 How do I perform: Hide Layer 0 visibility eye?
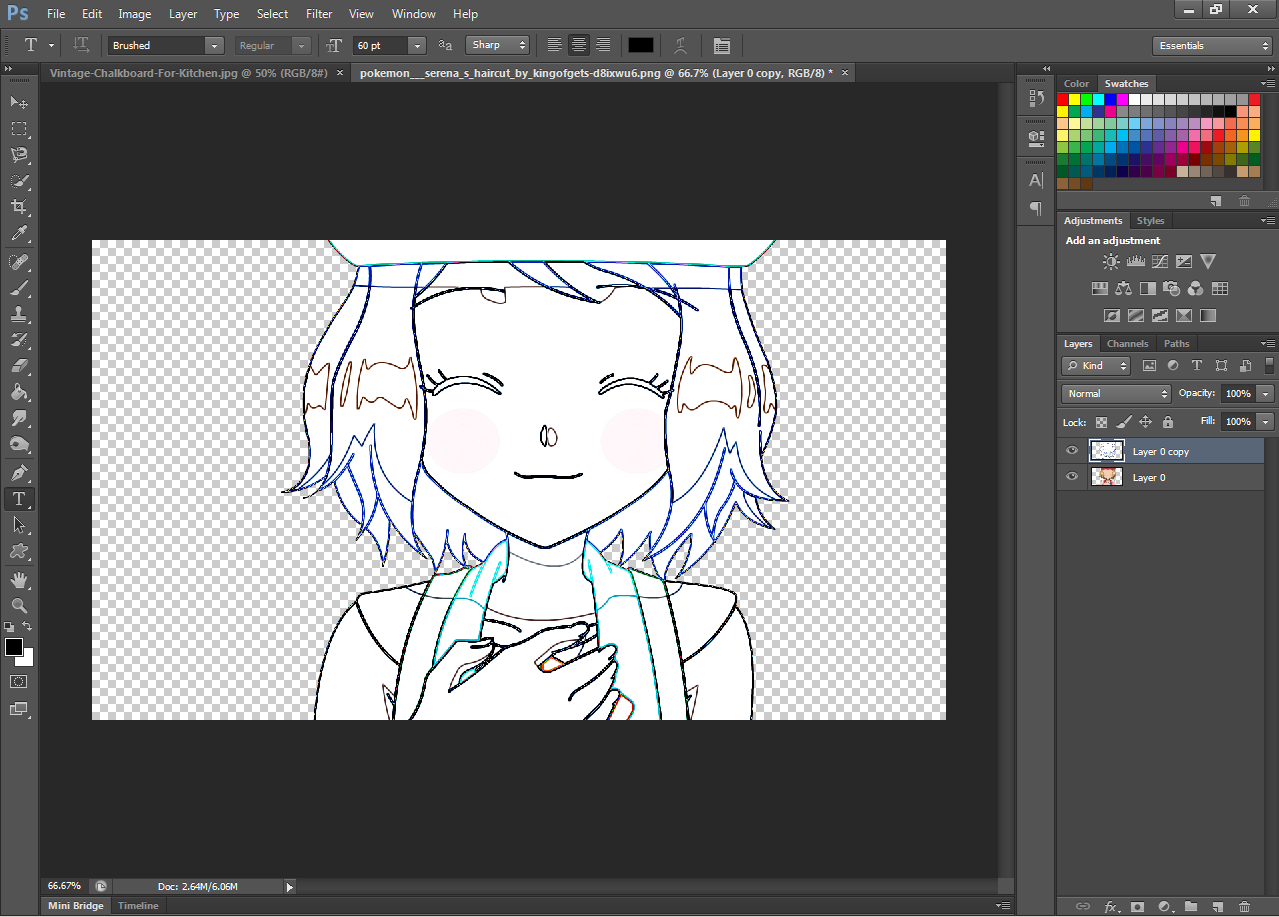(1072, 477)
